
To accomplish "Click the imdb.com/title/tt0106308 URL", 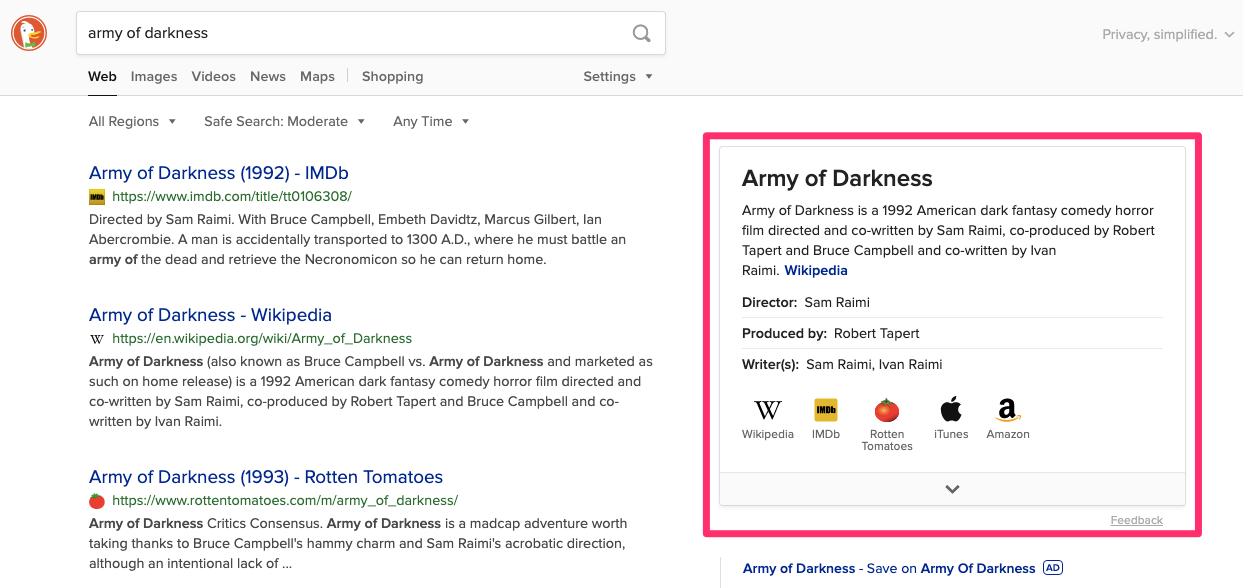I will [x=232, y=197].
